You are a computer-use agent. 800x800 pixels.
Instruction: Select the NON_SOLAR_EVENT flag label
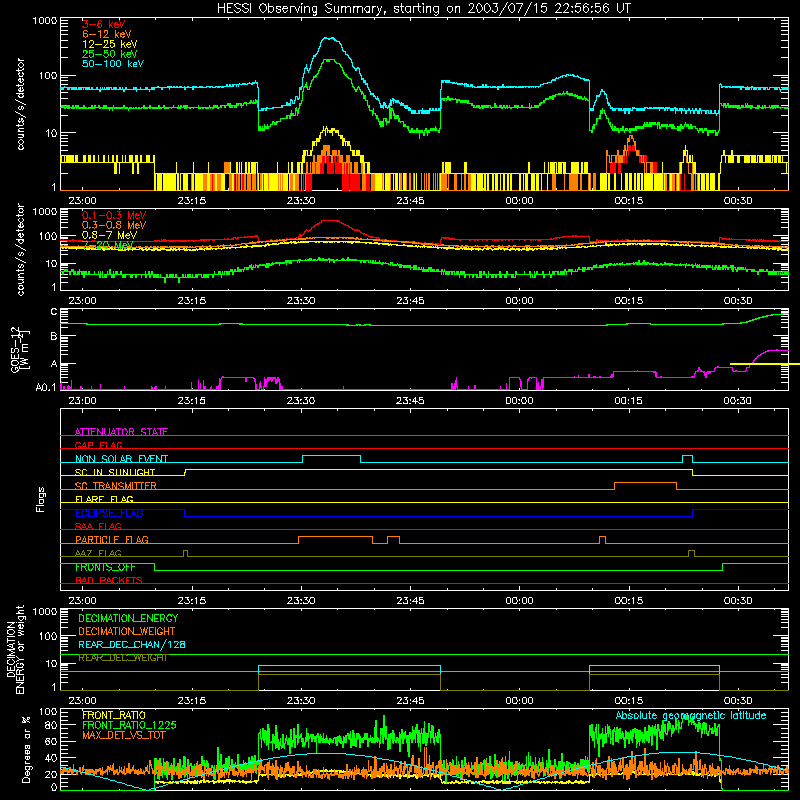(121, 459)
